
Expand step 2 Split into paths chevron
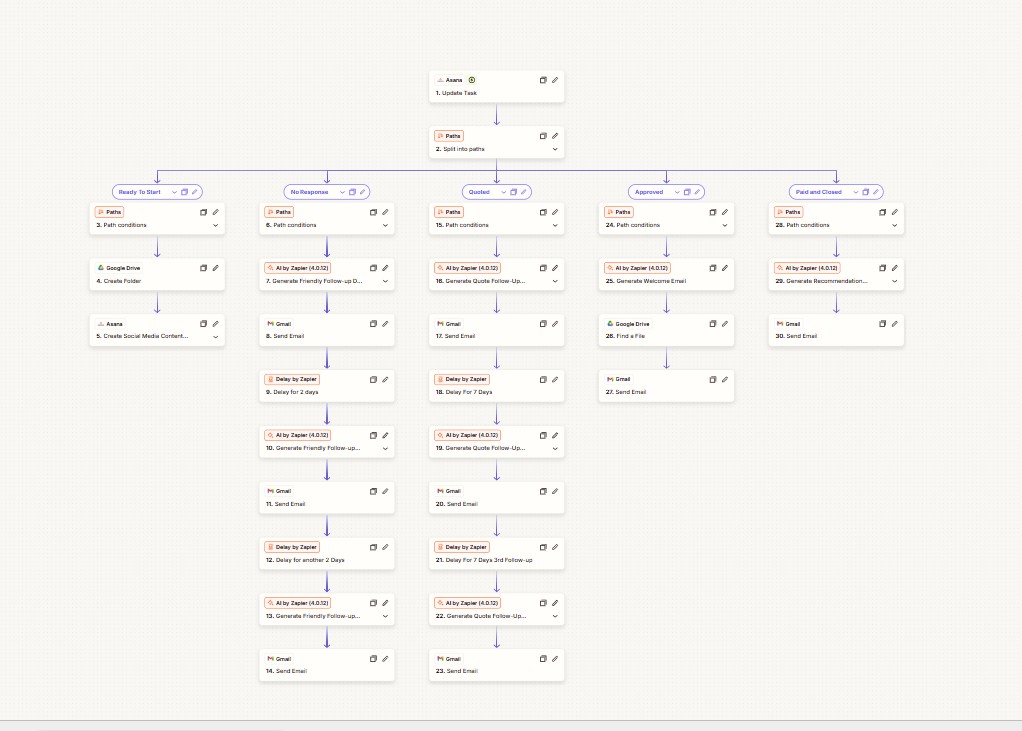(x=555, y=149)
